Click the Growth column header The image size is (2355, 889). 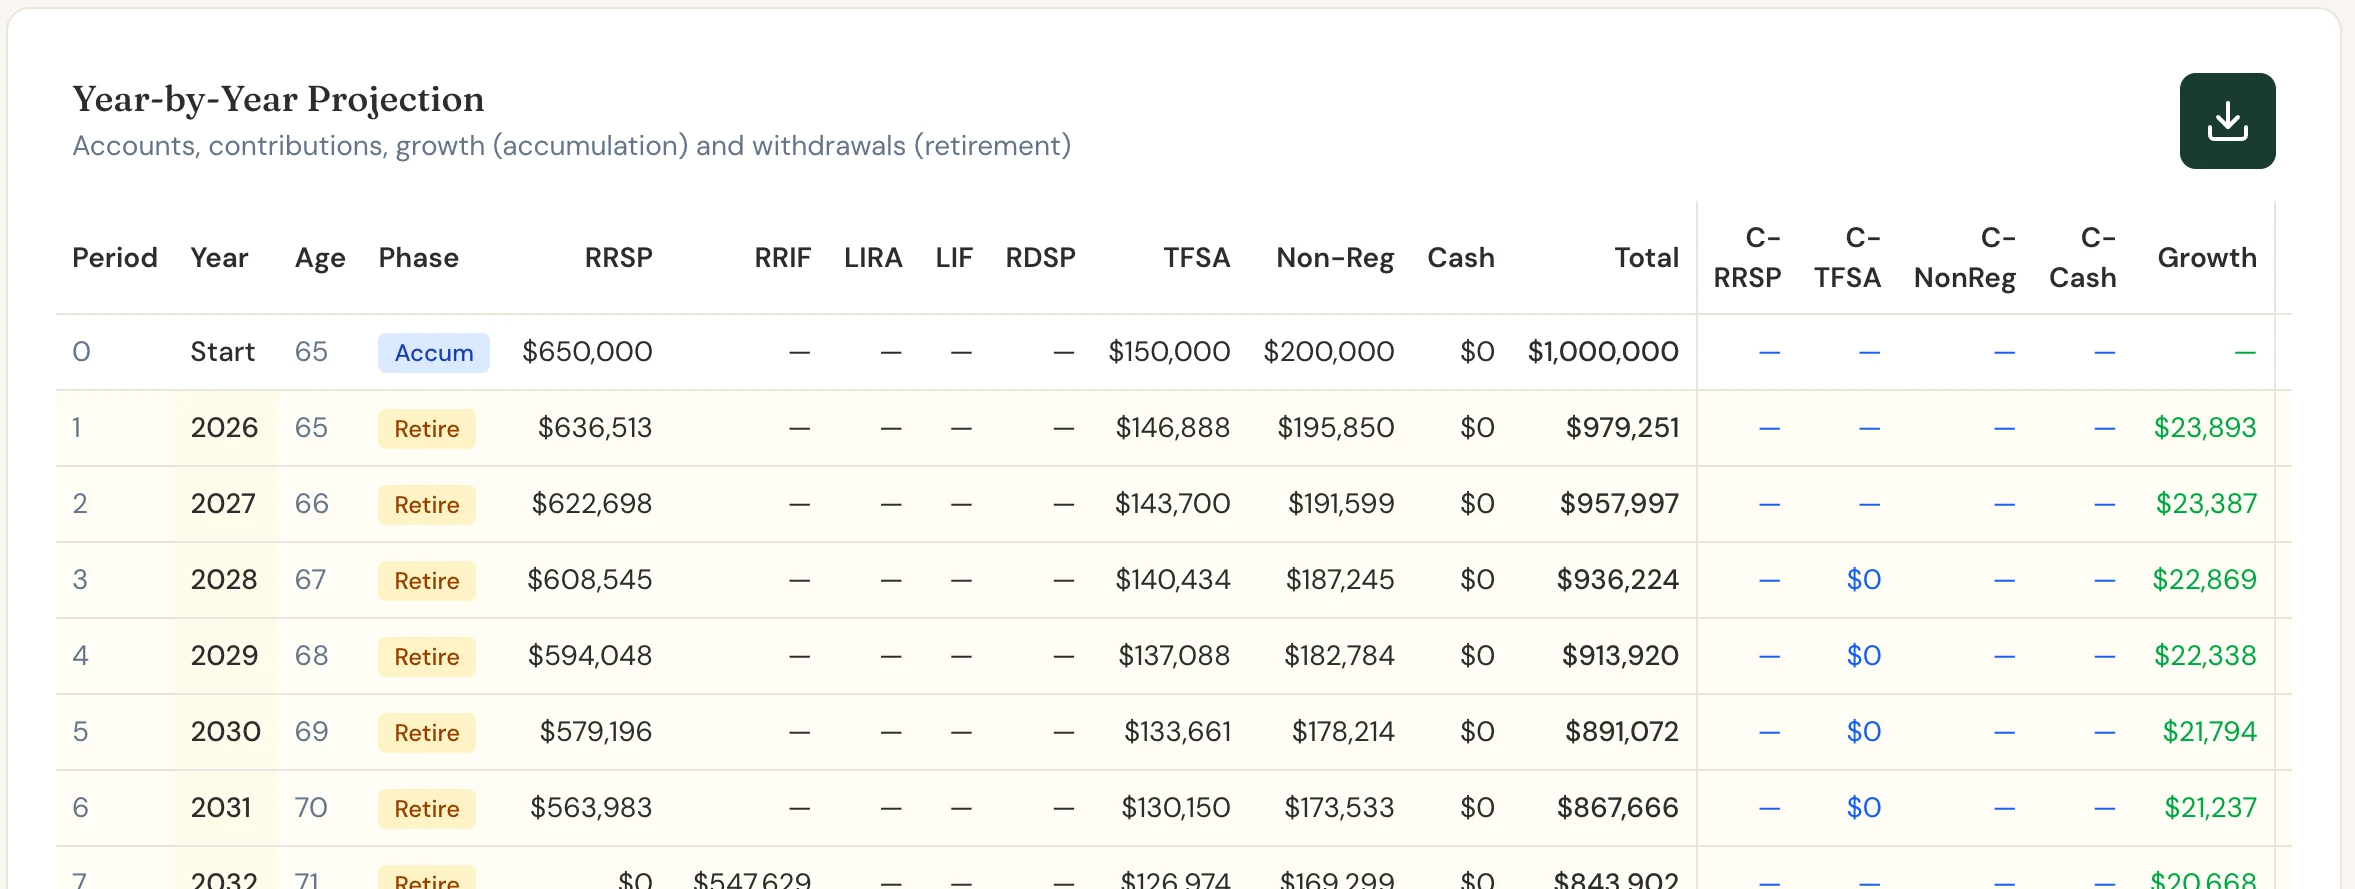2207,258
